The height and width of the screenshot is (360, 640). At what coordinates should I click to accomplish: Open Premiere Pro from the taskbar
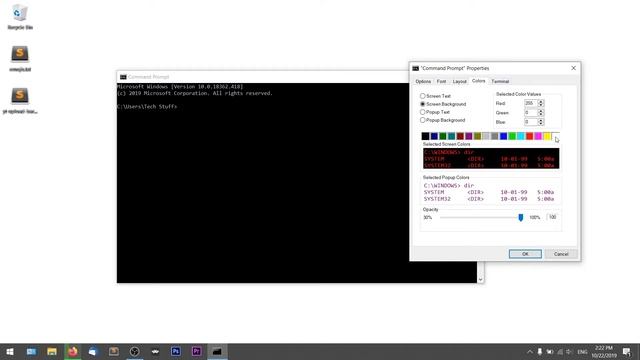[196, 351]
